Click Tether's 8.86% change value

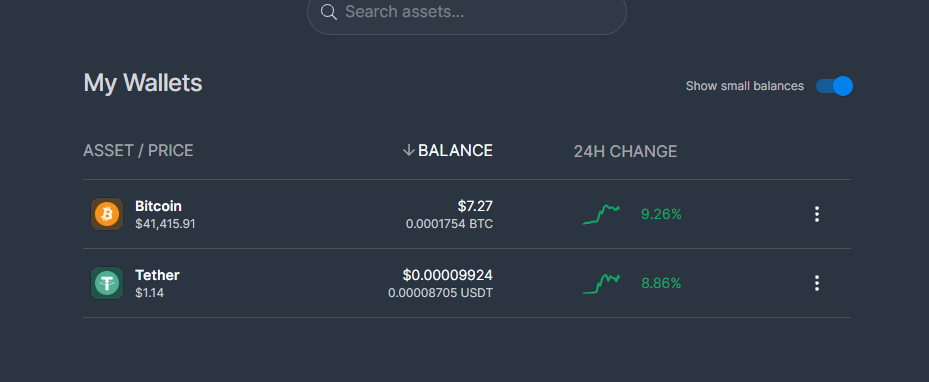[661, 284]
